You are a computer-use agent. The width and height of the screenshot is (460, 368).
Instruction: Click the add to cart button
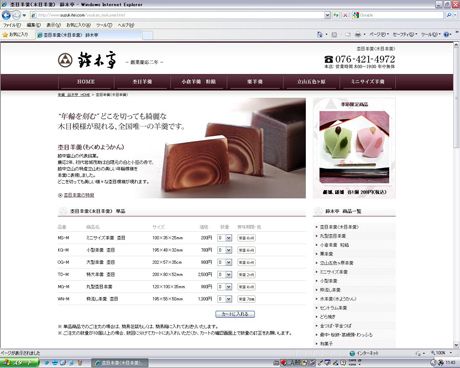pyautogui.click(x=235, y=314)
